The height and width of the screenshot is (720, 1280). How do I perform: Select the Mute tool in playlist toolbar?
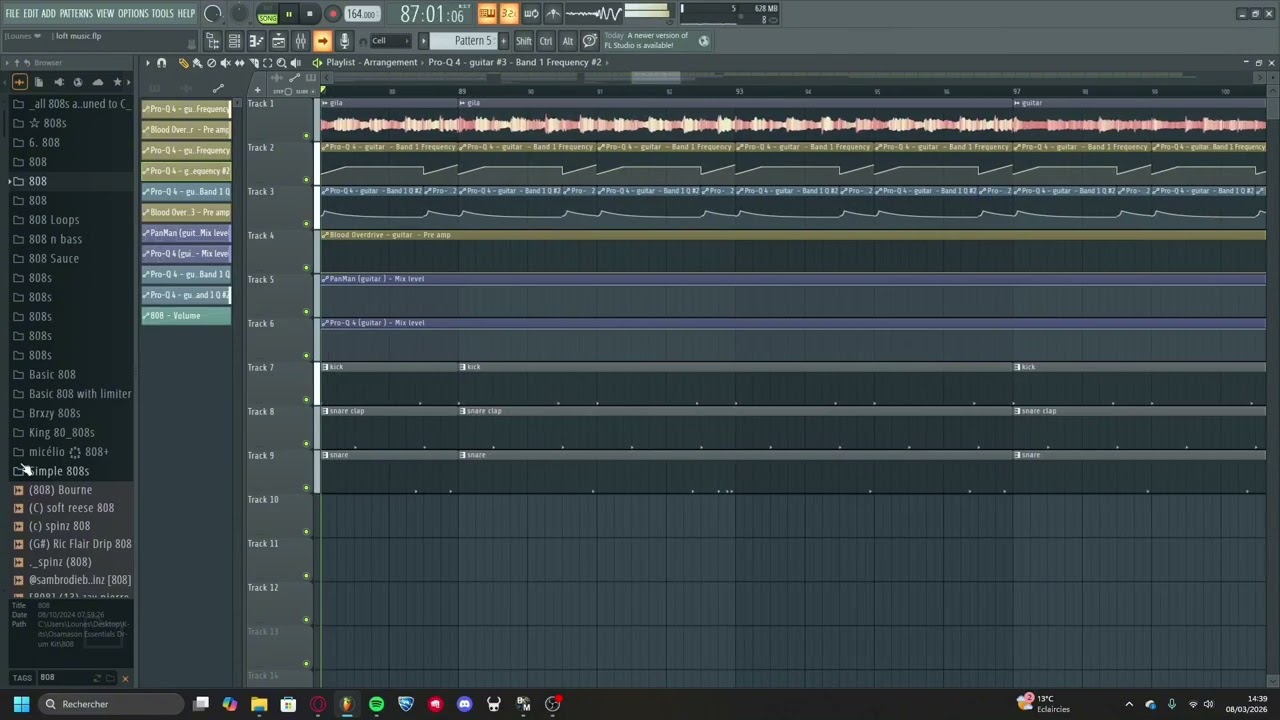click(x=225, y=63)
